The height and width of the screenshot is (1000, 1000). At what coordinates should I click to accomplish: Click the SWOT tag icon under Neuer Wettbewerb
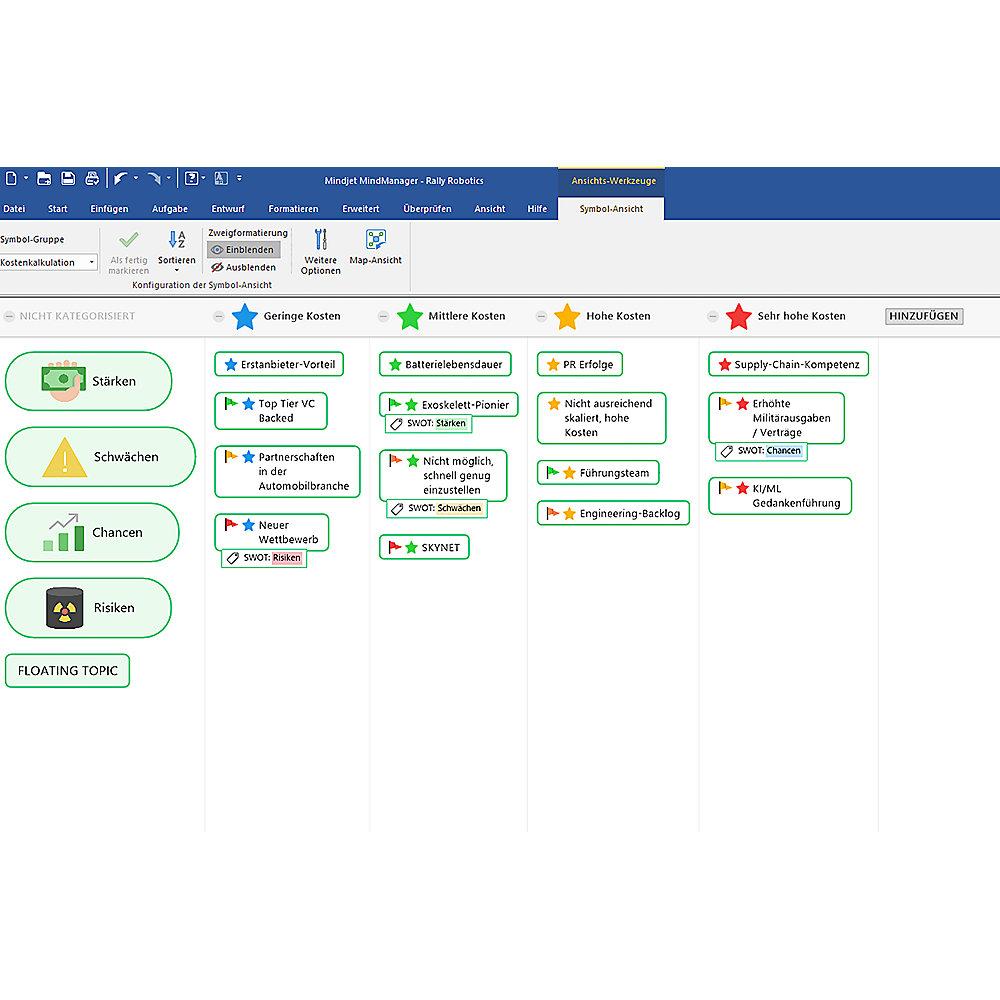pos(232,558)
